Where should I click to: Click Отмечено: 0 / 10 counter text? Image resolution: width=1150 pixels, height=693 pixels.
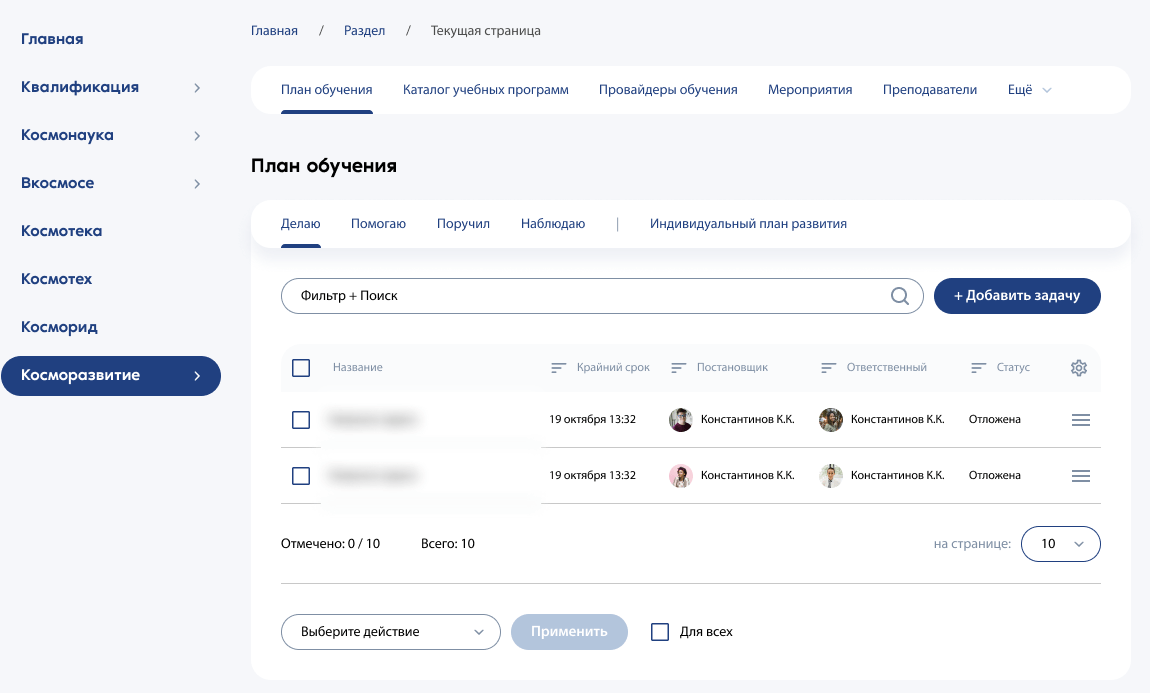coord(331,544)
